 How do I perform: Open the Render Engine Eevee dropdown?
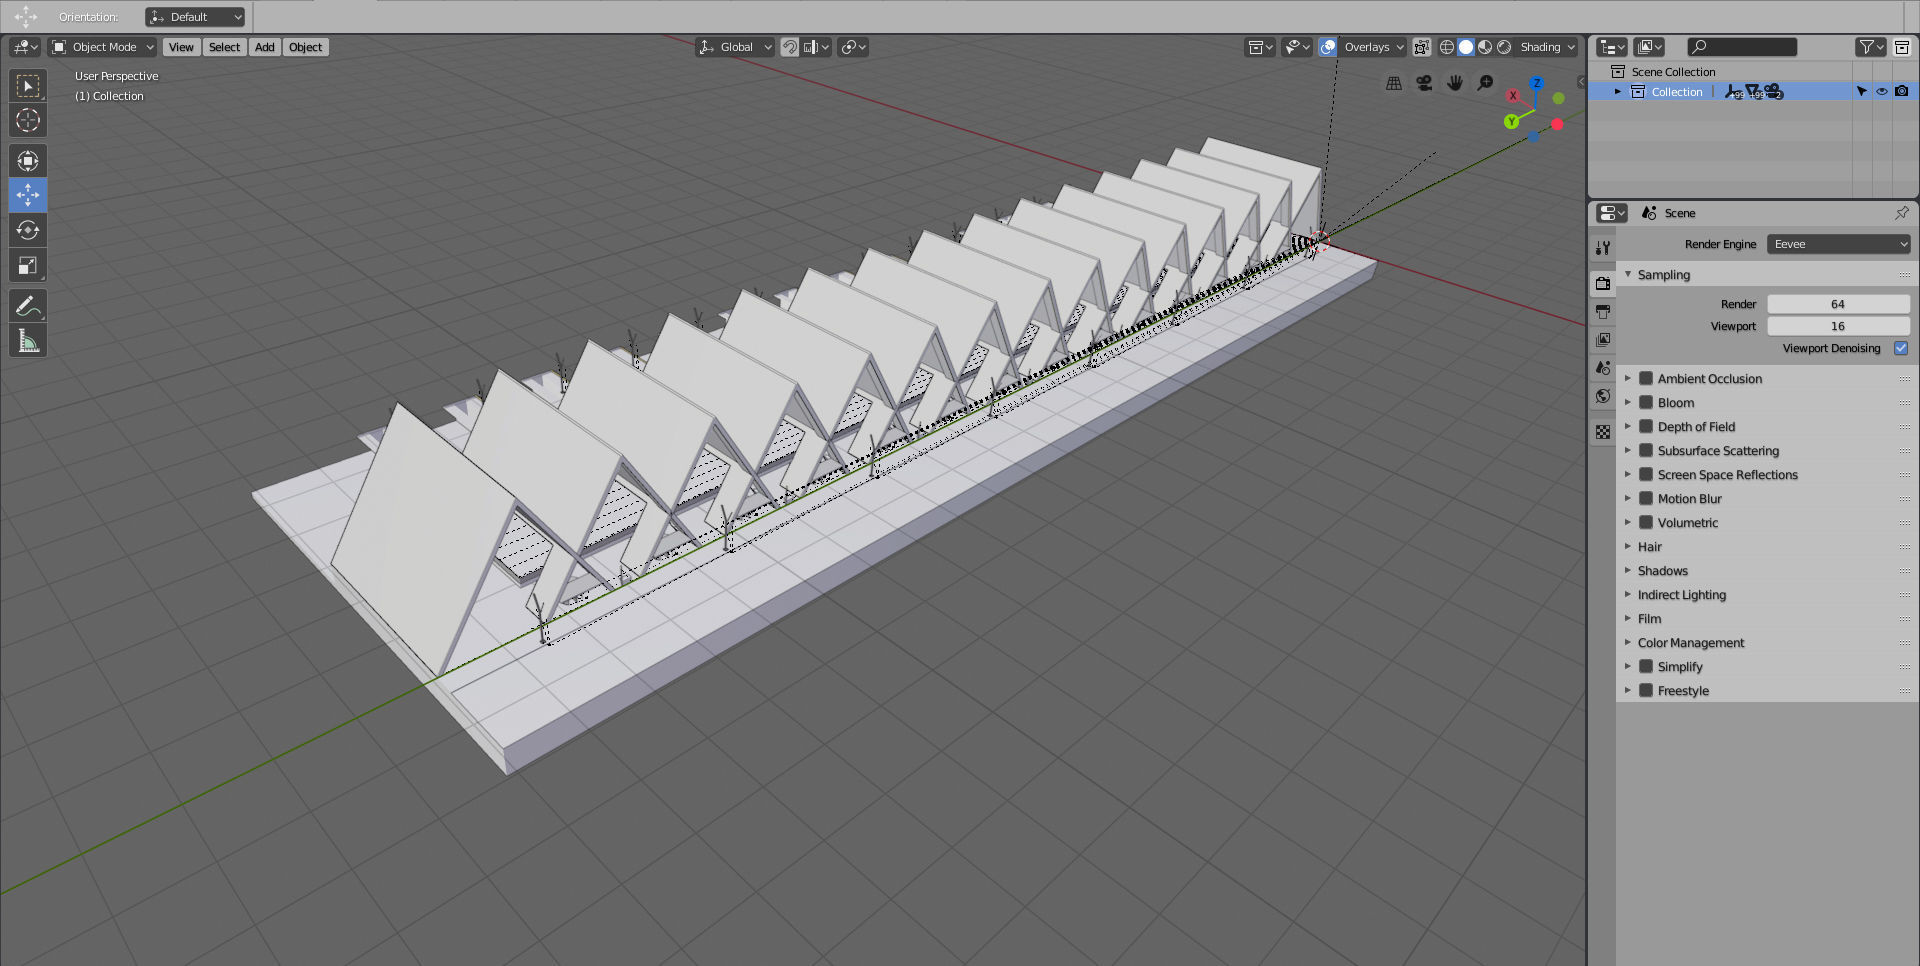coord(1839,244)
